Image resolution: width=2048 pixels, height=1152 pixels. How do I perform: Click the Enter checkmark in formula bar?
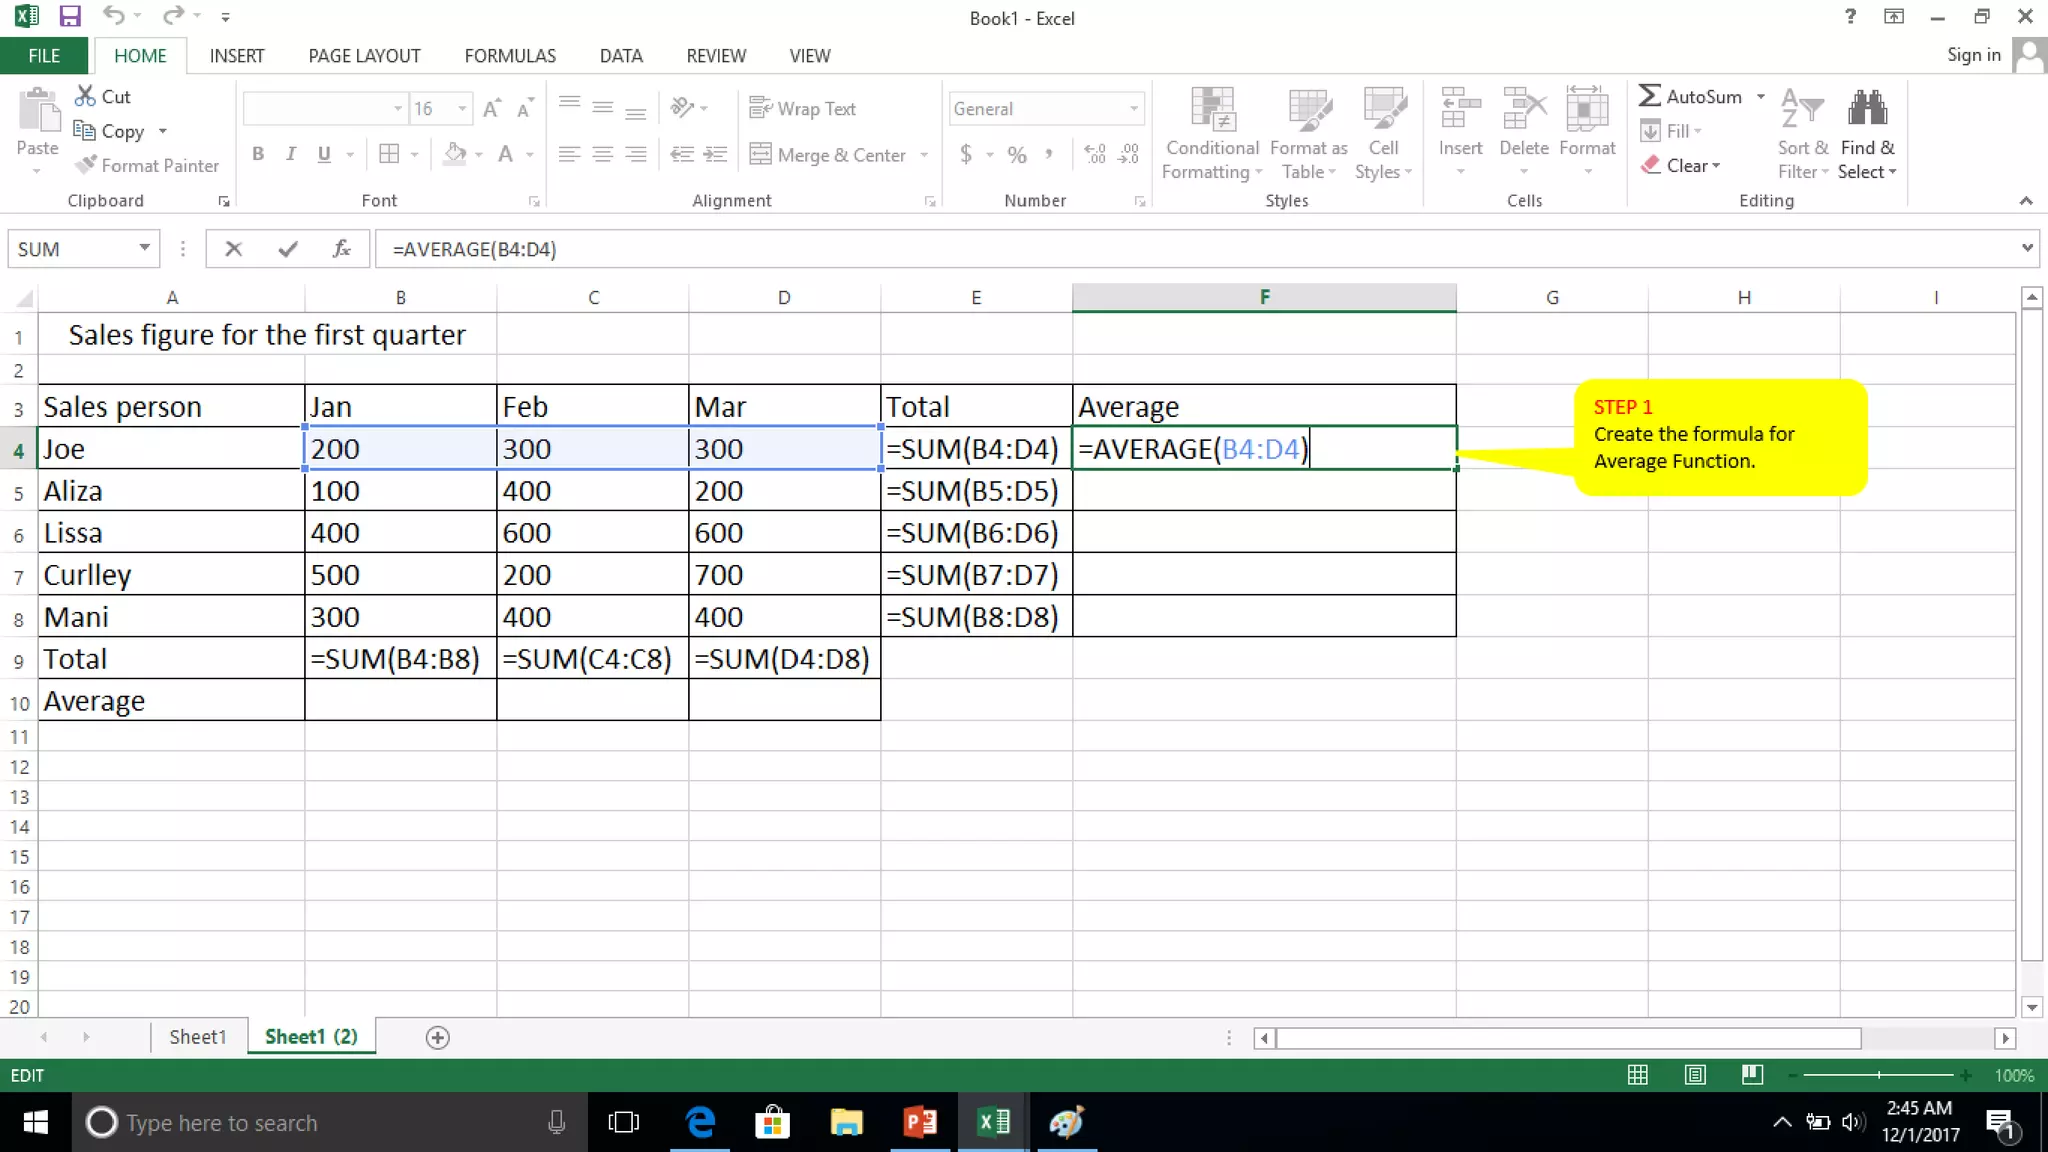click(288, 249)
